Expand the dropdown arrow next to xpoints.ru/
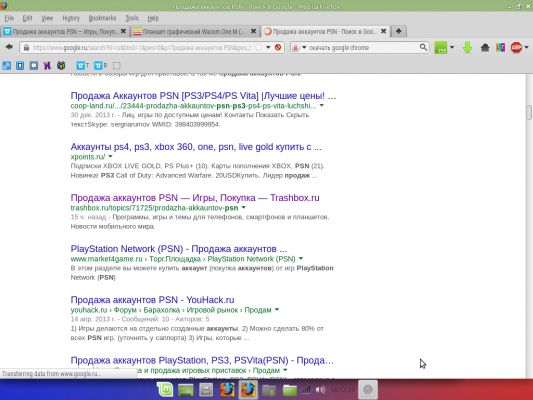The height and width of the screenshot is (400, 533). [x=110, y=156]
